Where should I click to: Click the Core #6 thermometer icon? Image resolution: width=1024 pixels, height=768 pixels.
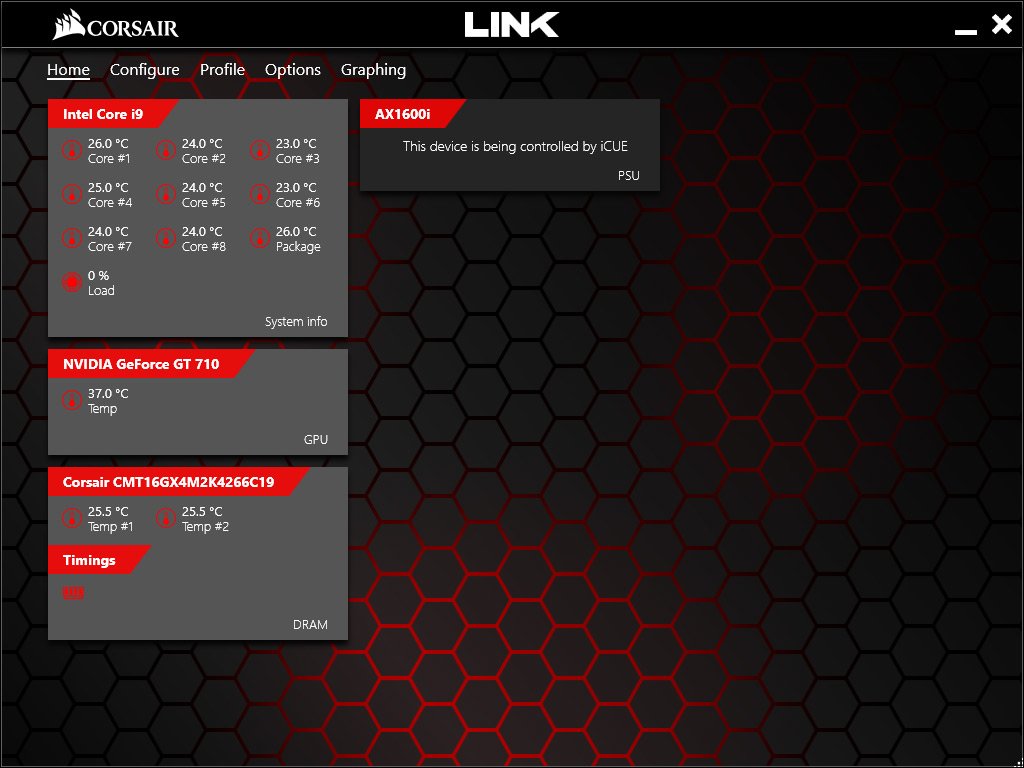coord(260,194)
